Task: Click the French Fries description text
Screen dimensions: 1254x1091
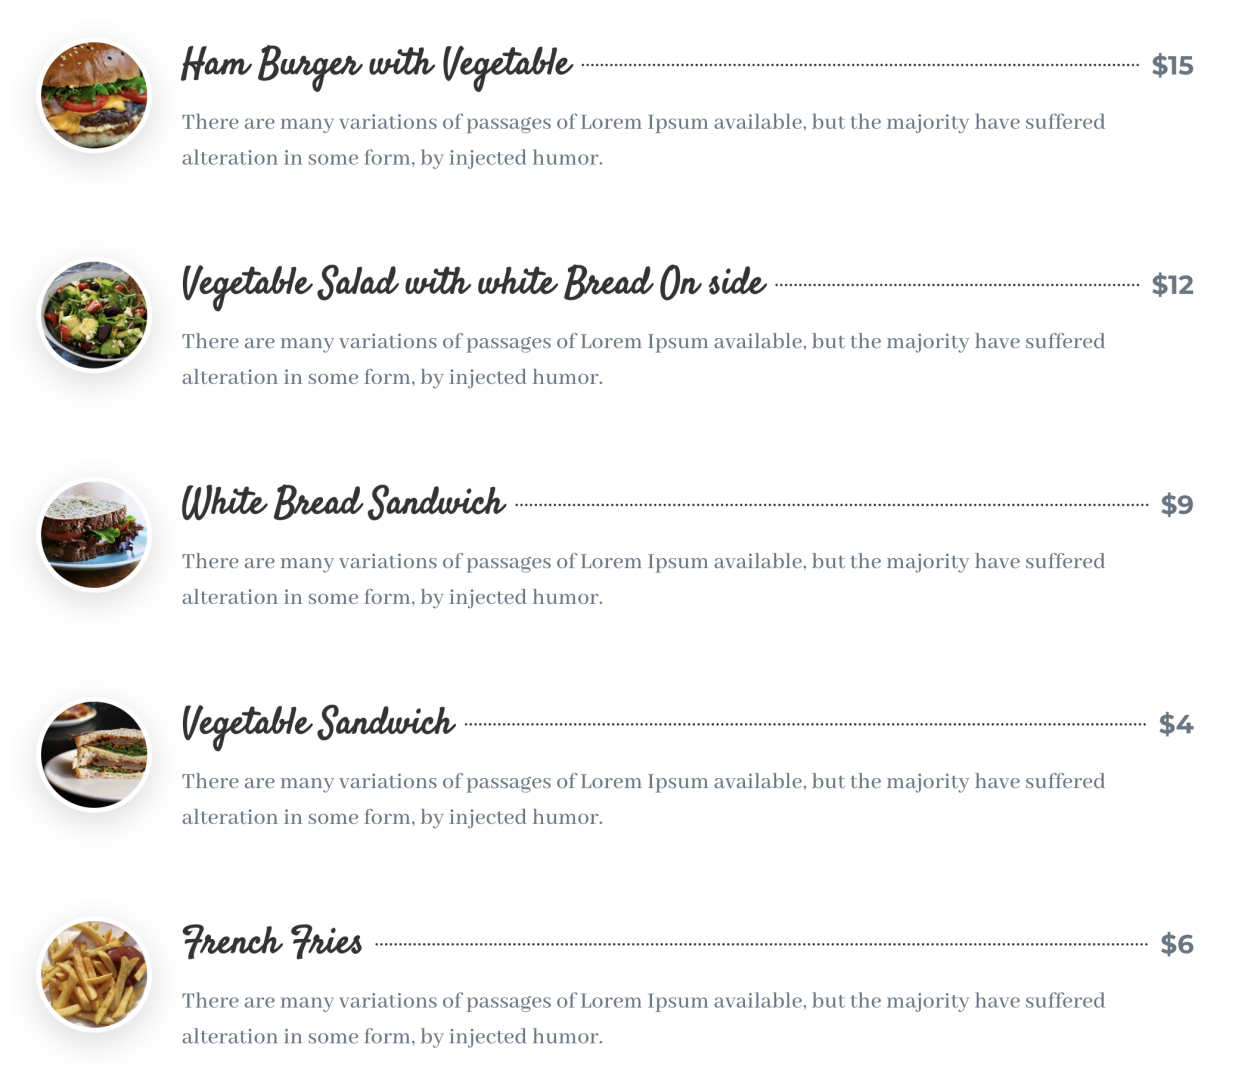Action: pos(643,1018)
